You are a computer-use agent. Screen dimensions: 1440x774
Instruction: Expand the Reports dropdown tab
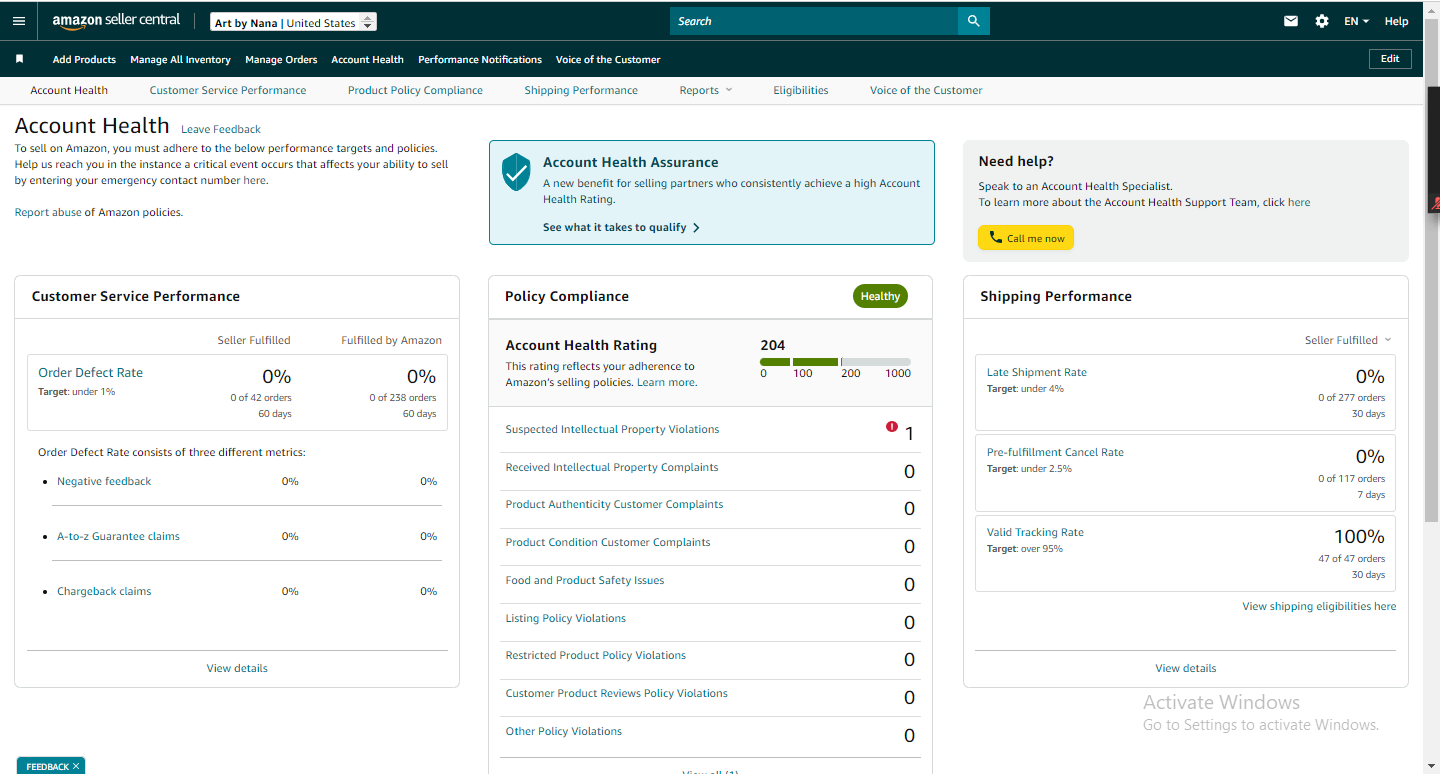click(706, 90)
